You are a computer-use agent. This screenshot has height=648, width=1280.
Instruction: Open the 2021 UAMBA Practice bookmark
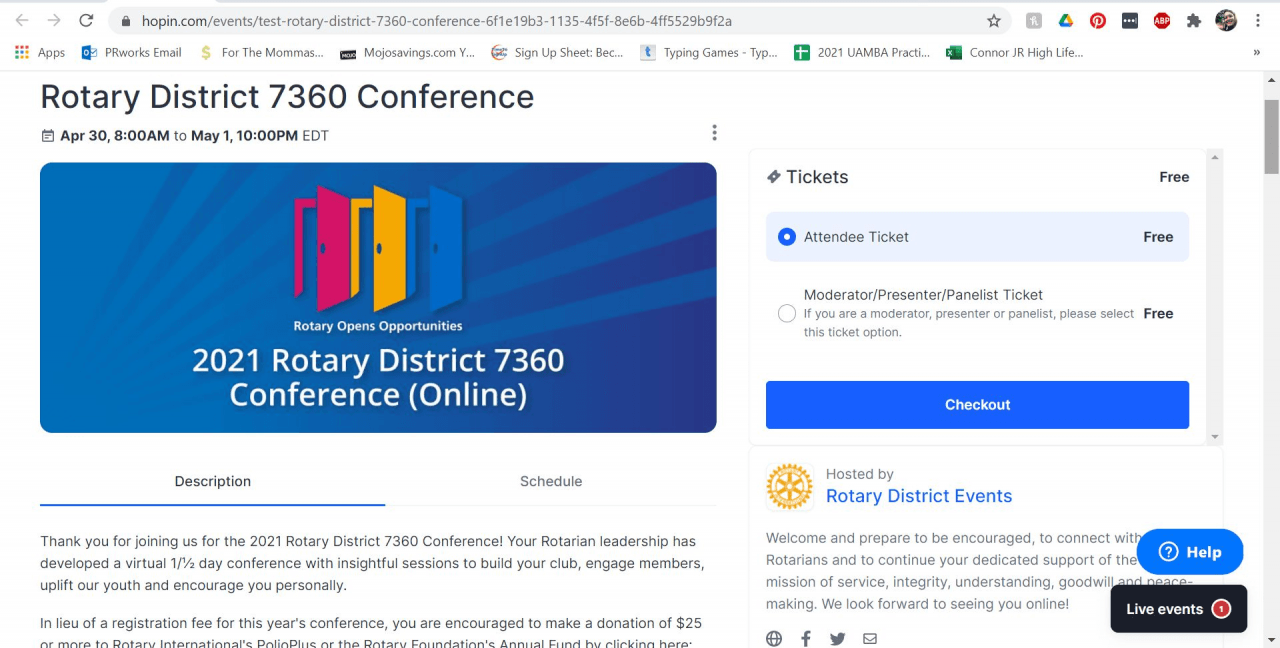pyautogui.click(x=862, y=53)
